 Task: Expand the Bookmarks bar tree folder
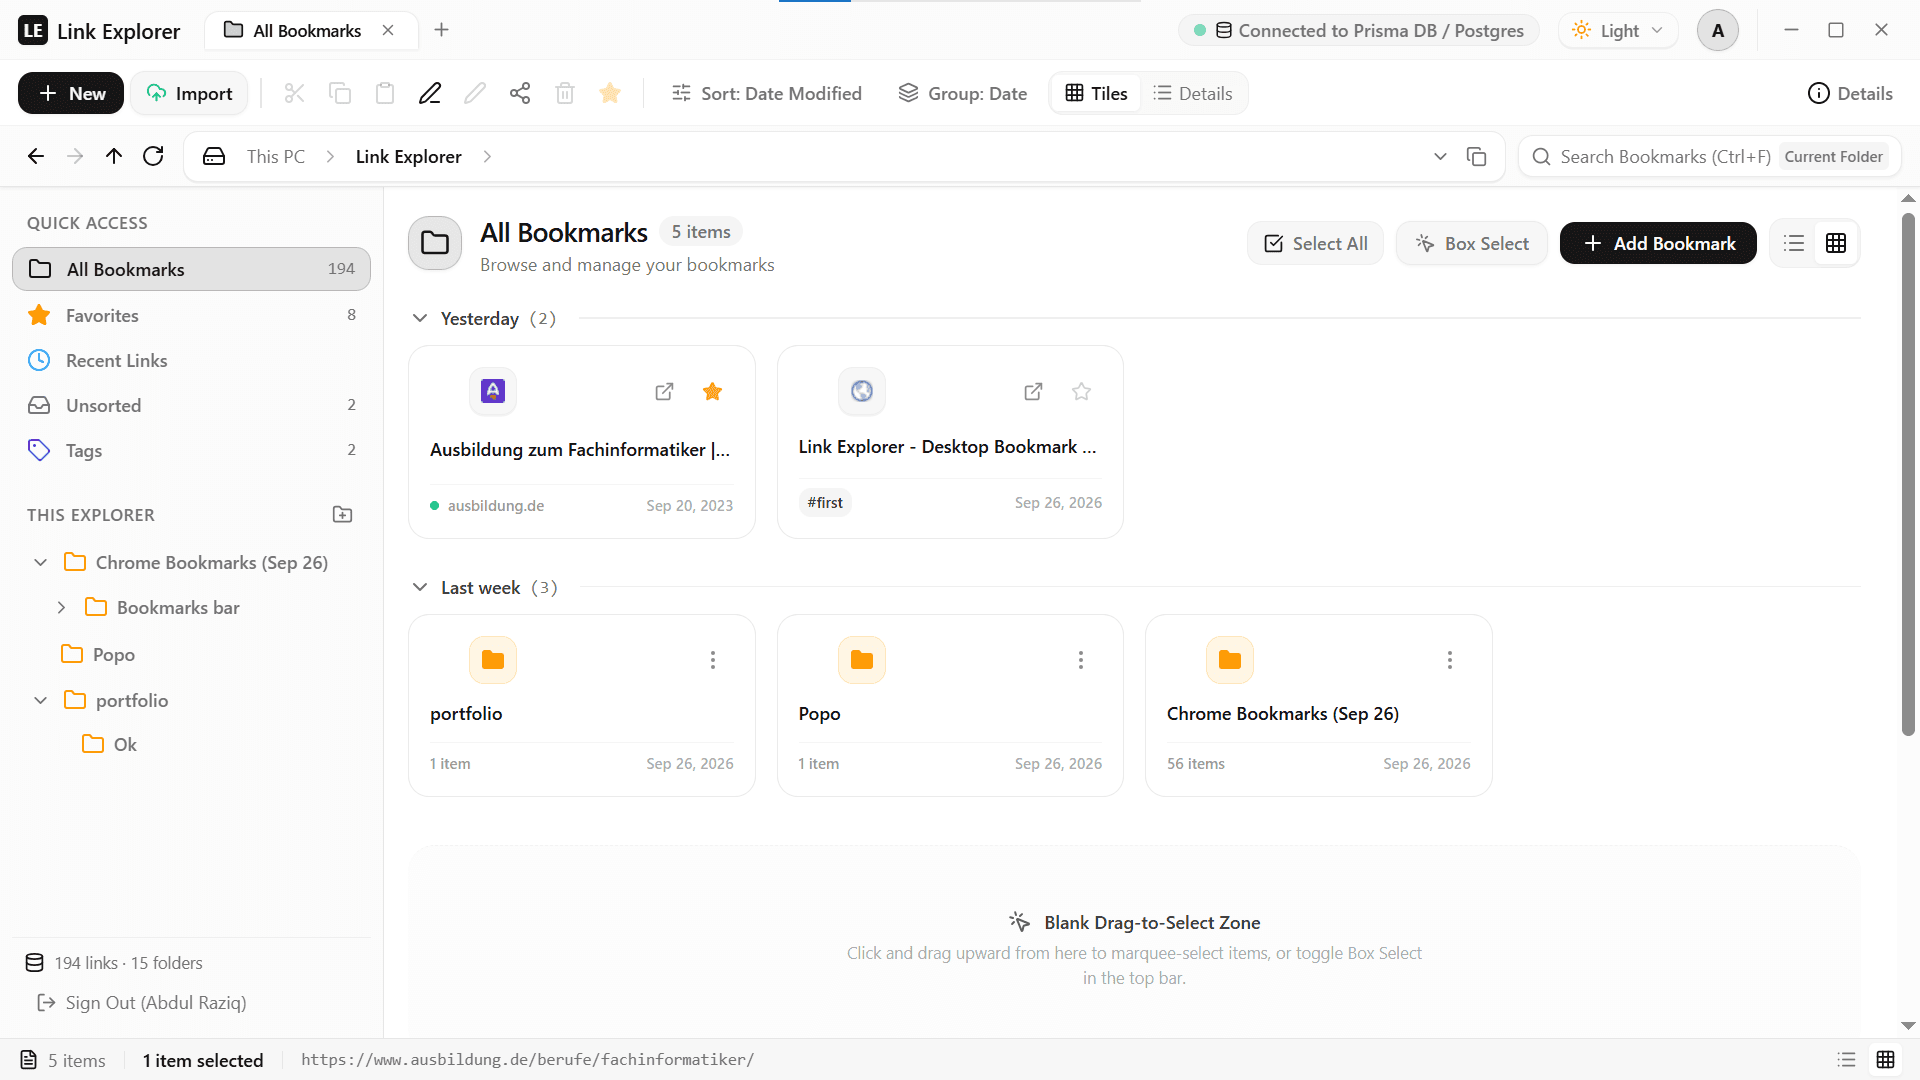[61, 607]
